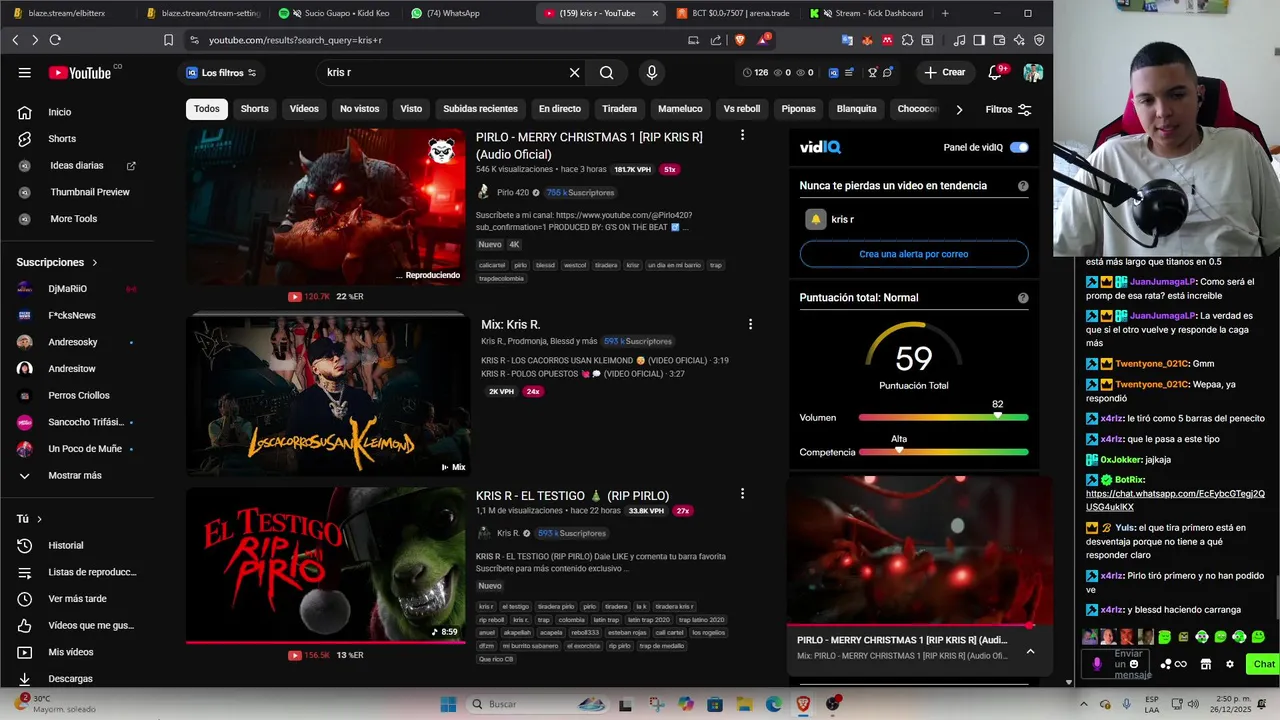The image size is (1280, 720).
Task: Select the No vistos chip
Action: tap(360, 109)
